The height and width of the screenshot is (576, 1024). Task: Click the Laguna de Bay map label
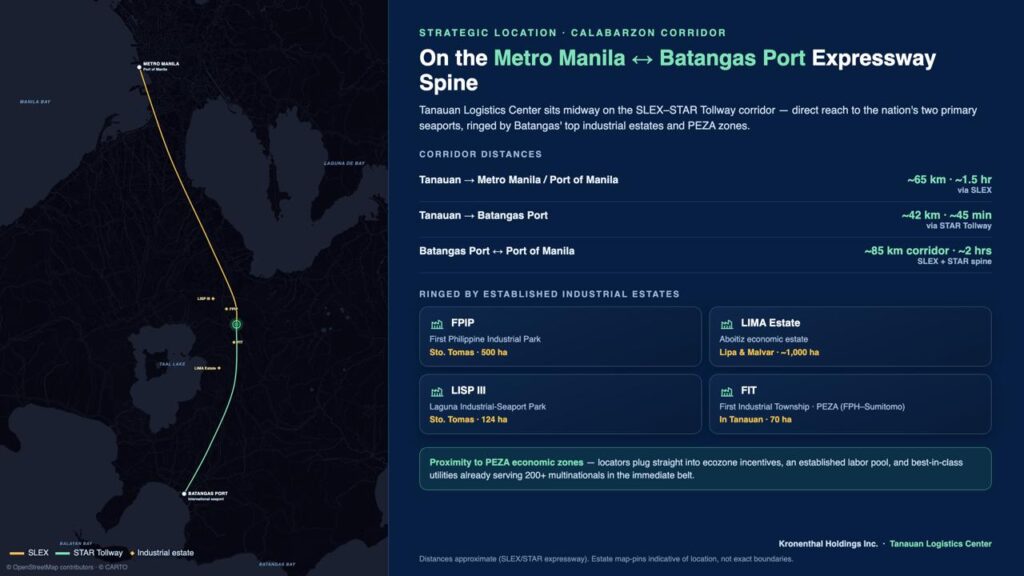344,163
